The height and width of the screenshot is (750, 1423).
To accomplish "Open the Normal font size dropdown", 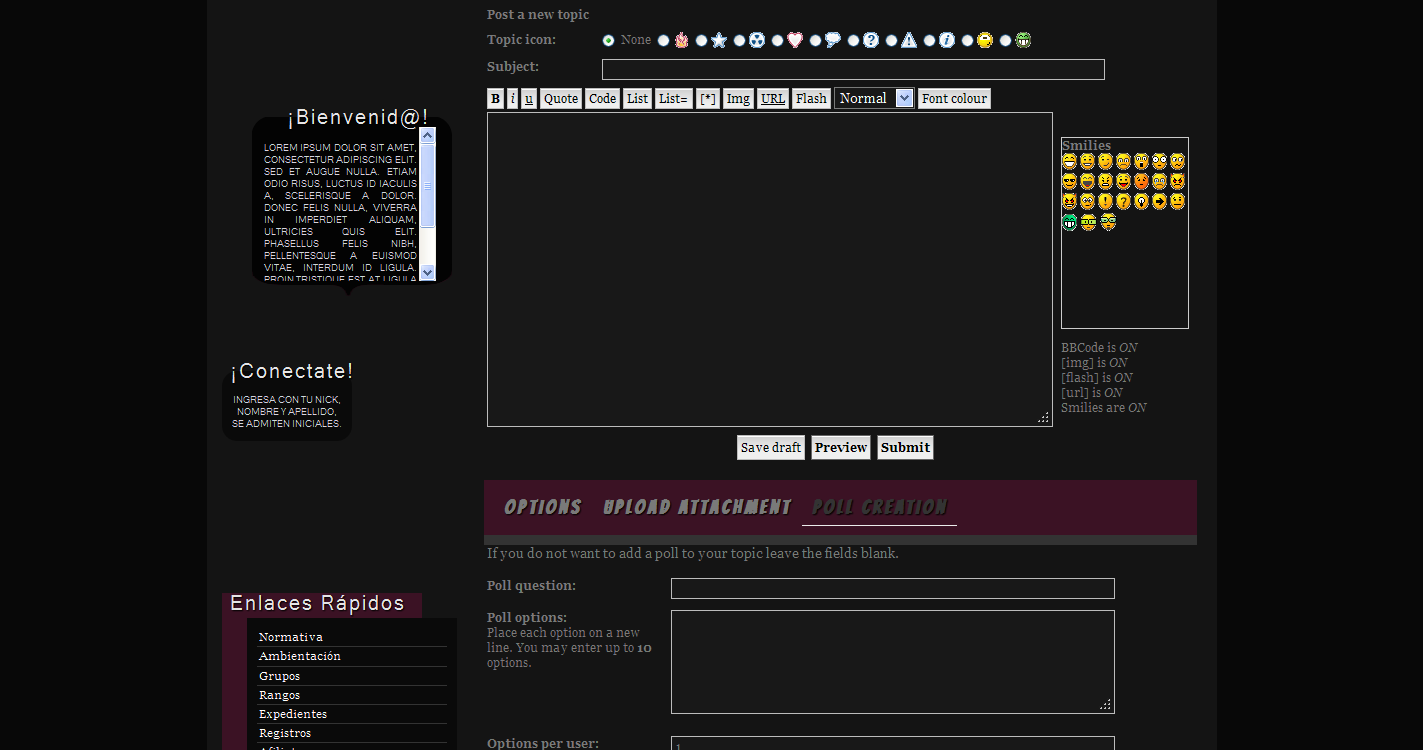I will [874, 98].
